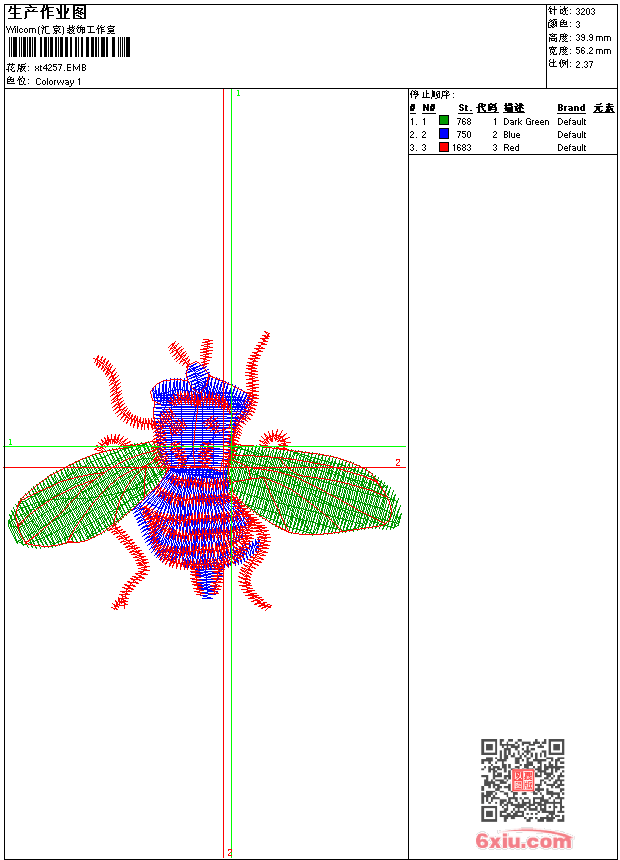Viewport: 620px width, 860px height.
Task: Select the Red color swatch
Action: [444, 147]
